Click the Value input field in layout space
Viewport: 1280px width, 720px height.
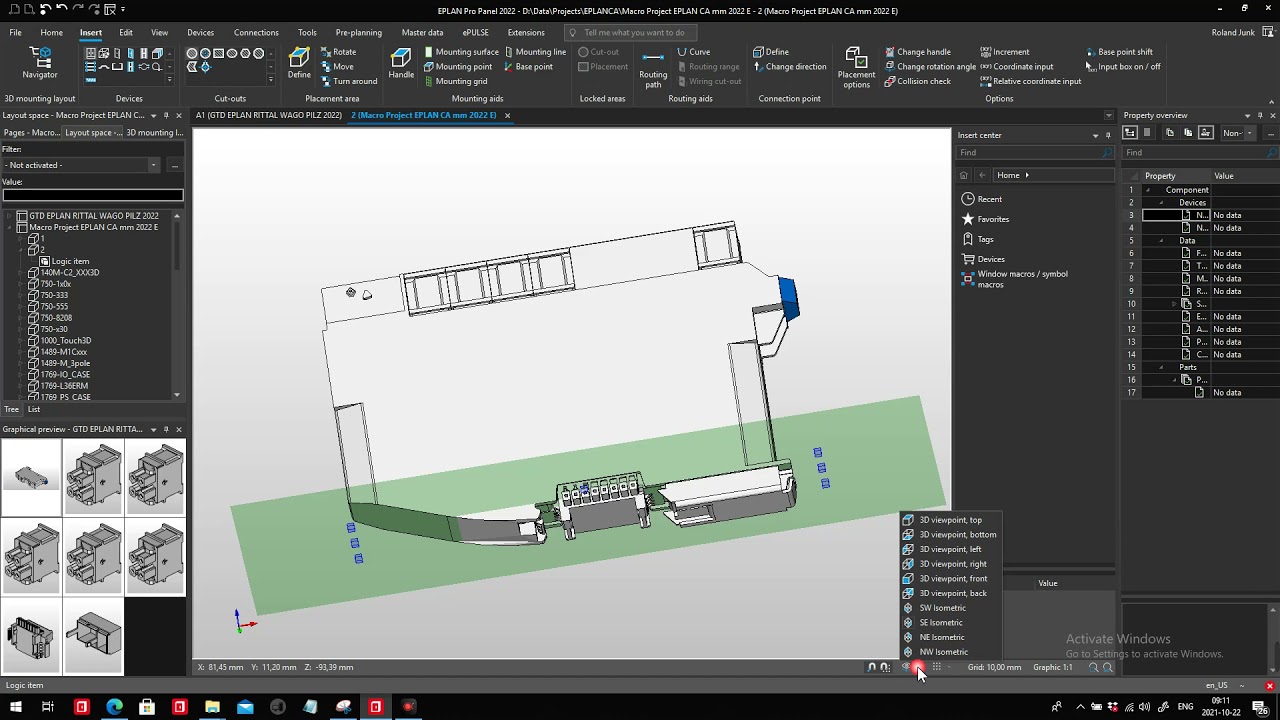[92, 195]
